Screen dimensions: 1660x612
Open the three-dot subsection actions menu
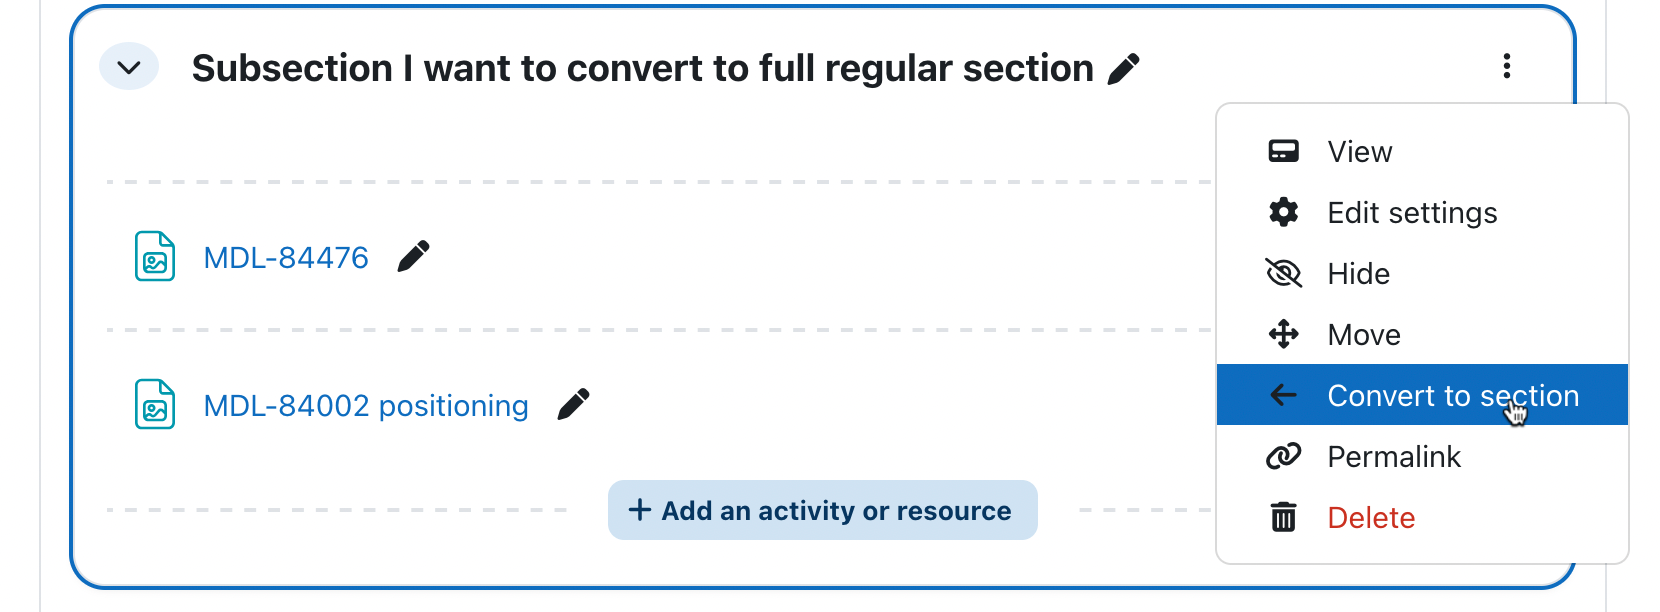[1506, 67]
